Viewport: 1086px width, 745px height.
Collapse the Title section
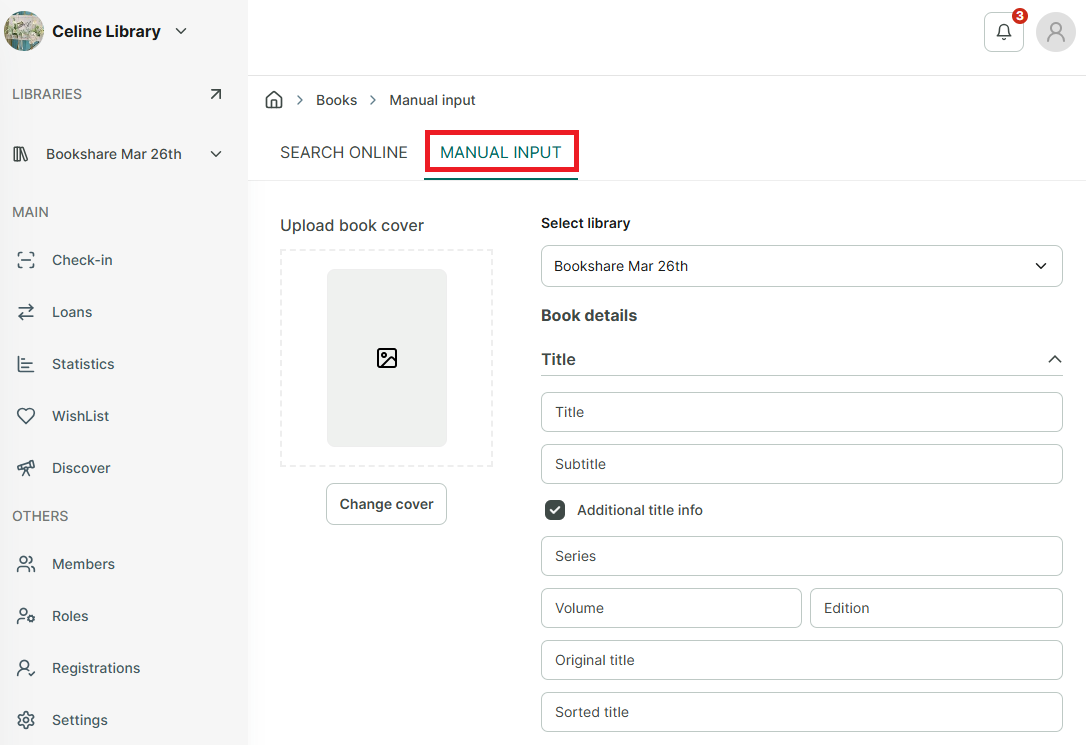coord(1054,359)
